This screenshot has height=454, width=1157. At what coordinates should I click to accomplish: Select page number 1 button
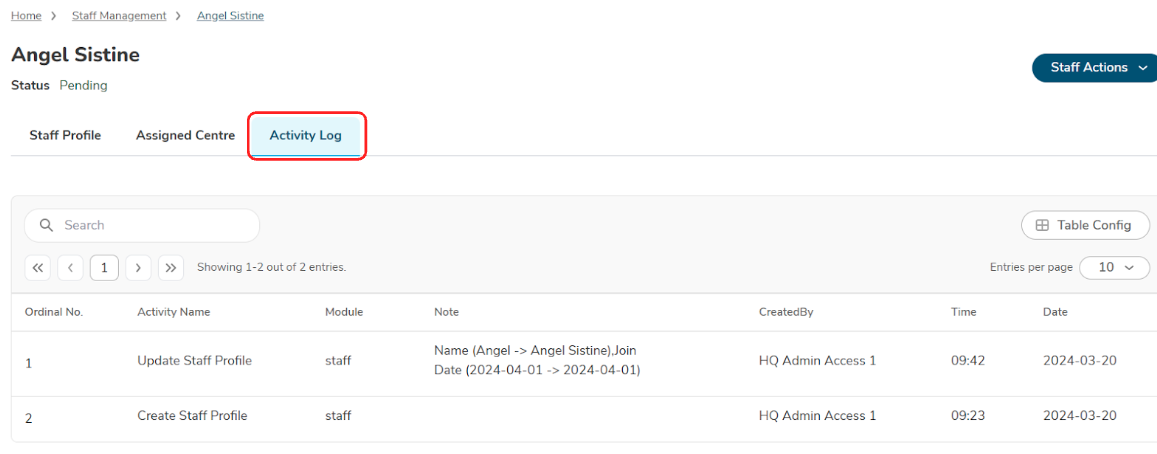tap(104, 268)
